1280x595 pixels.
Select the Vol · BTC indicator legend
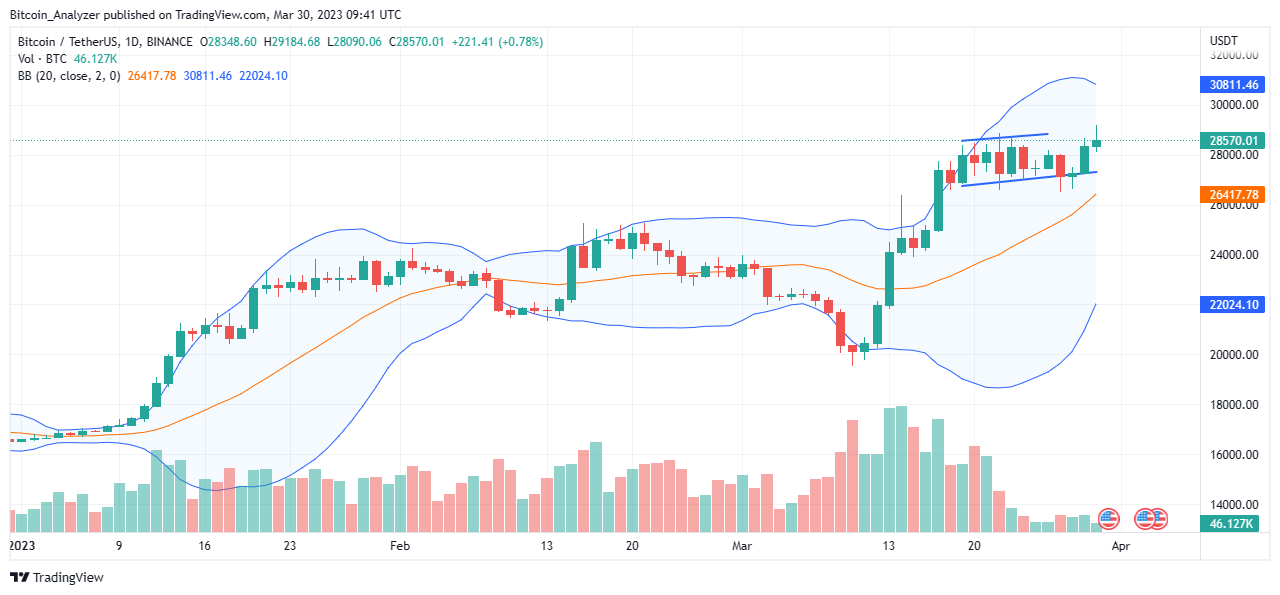click(40, 59)
